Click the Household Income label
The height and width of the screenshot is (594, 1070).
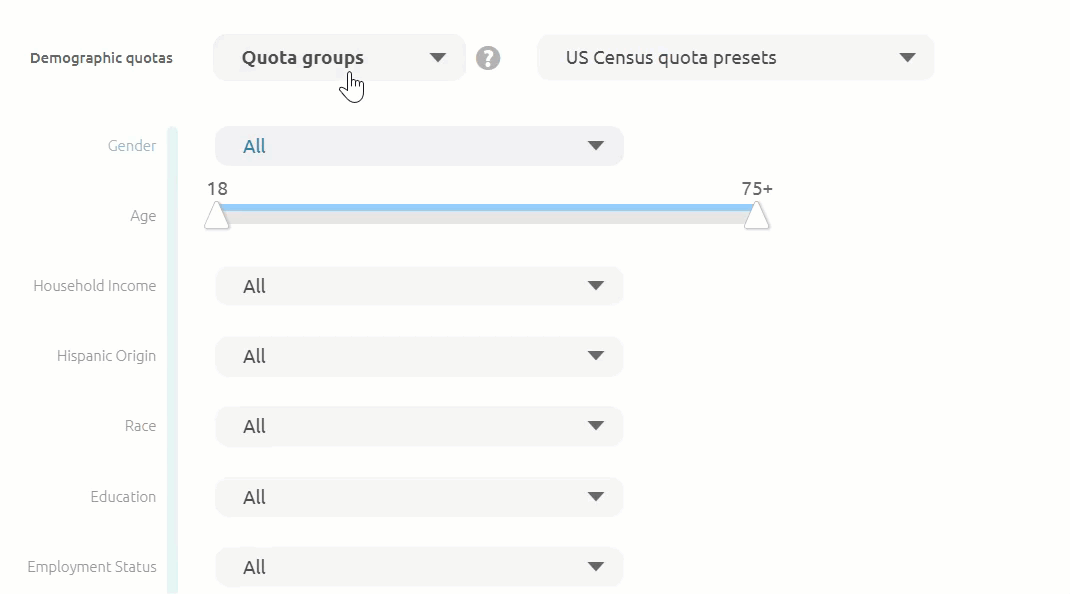coord(95,286)
